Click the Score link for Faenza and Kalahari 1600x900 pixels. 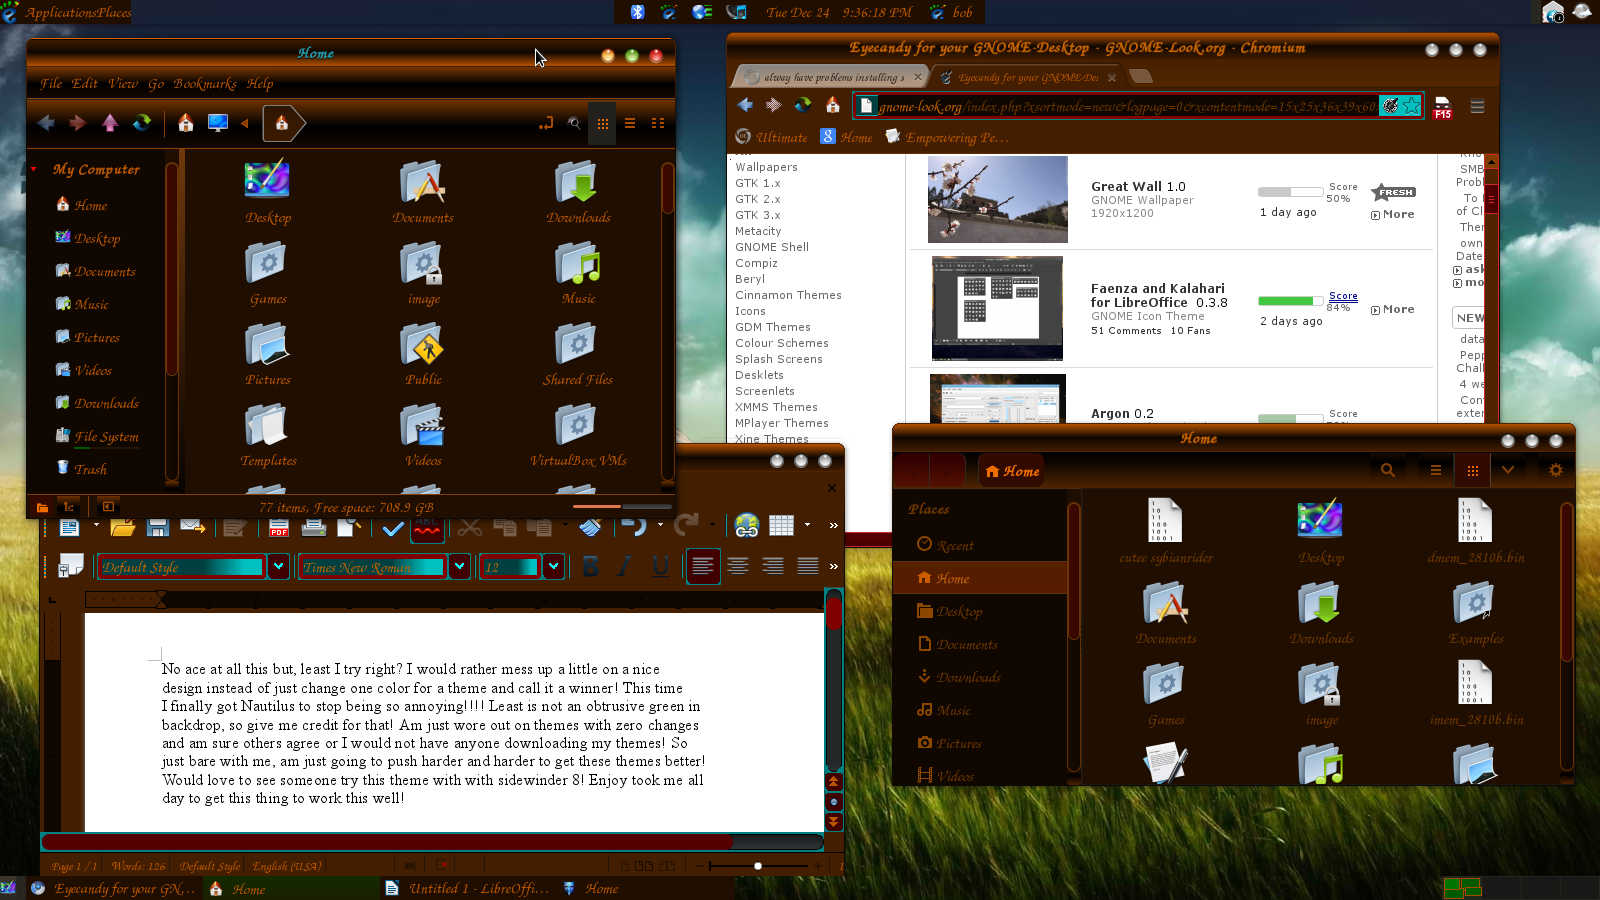pos(1343,296)
